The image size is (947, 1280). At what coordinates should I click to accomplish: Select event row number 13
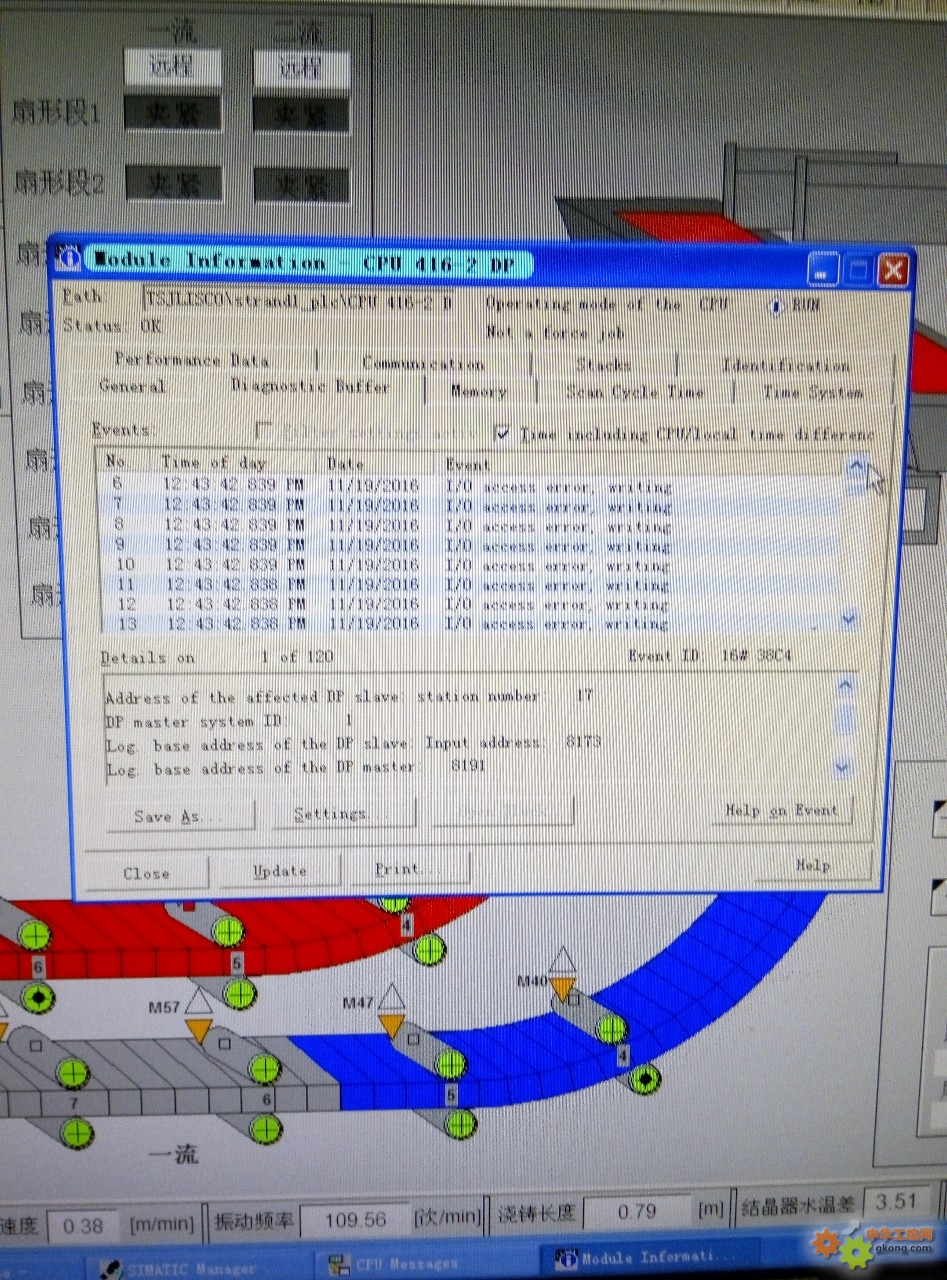(x=470, y=624)
